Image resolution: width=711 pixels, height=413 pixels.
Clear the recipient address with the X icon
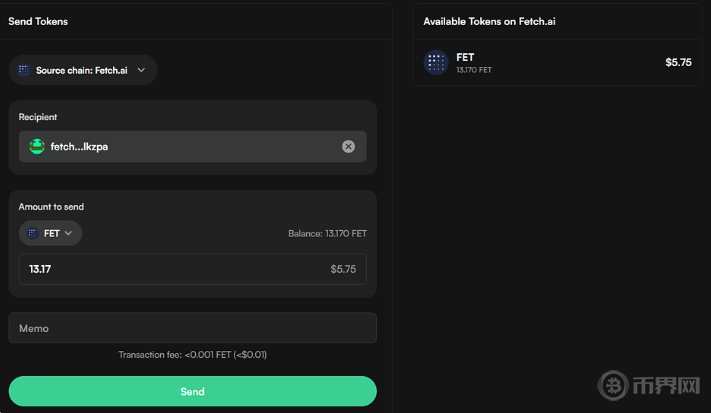point(348,146)
